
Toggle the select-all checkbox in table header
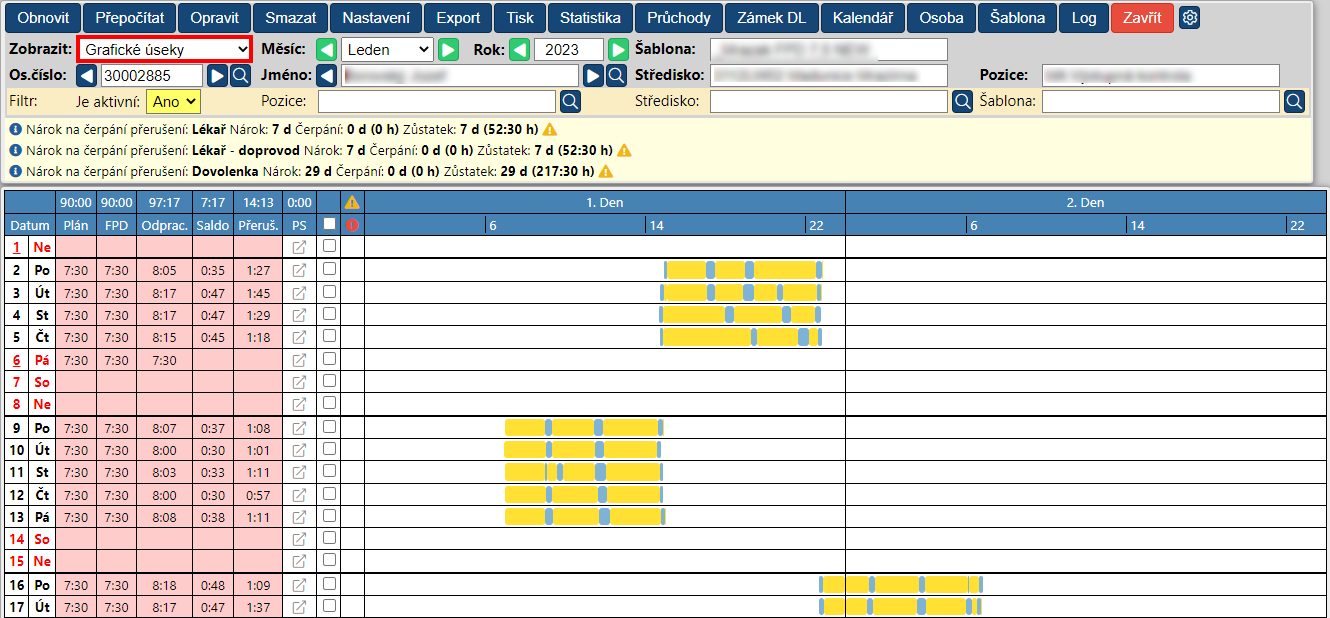[x=329, y=225]
